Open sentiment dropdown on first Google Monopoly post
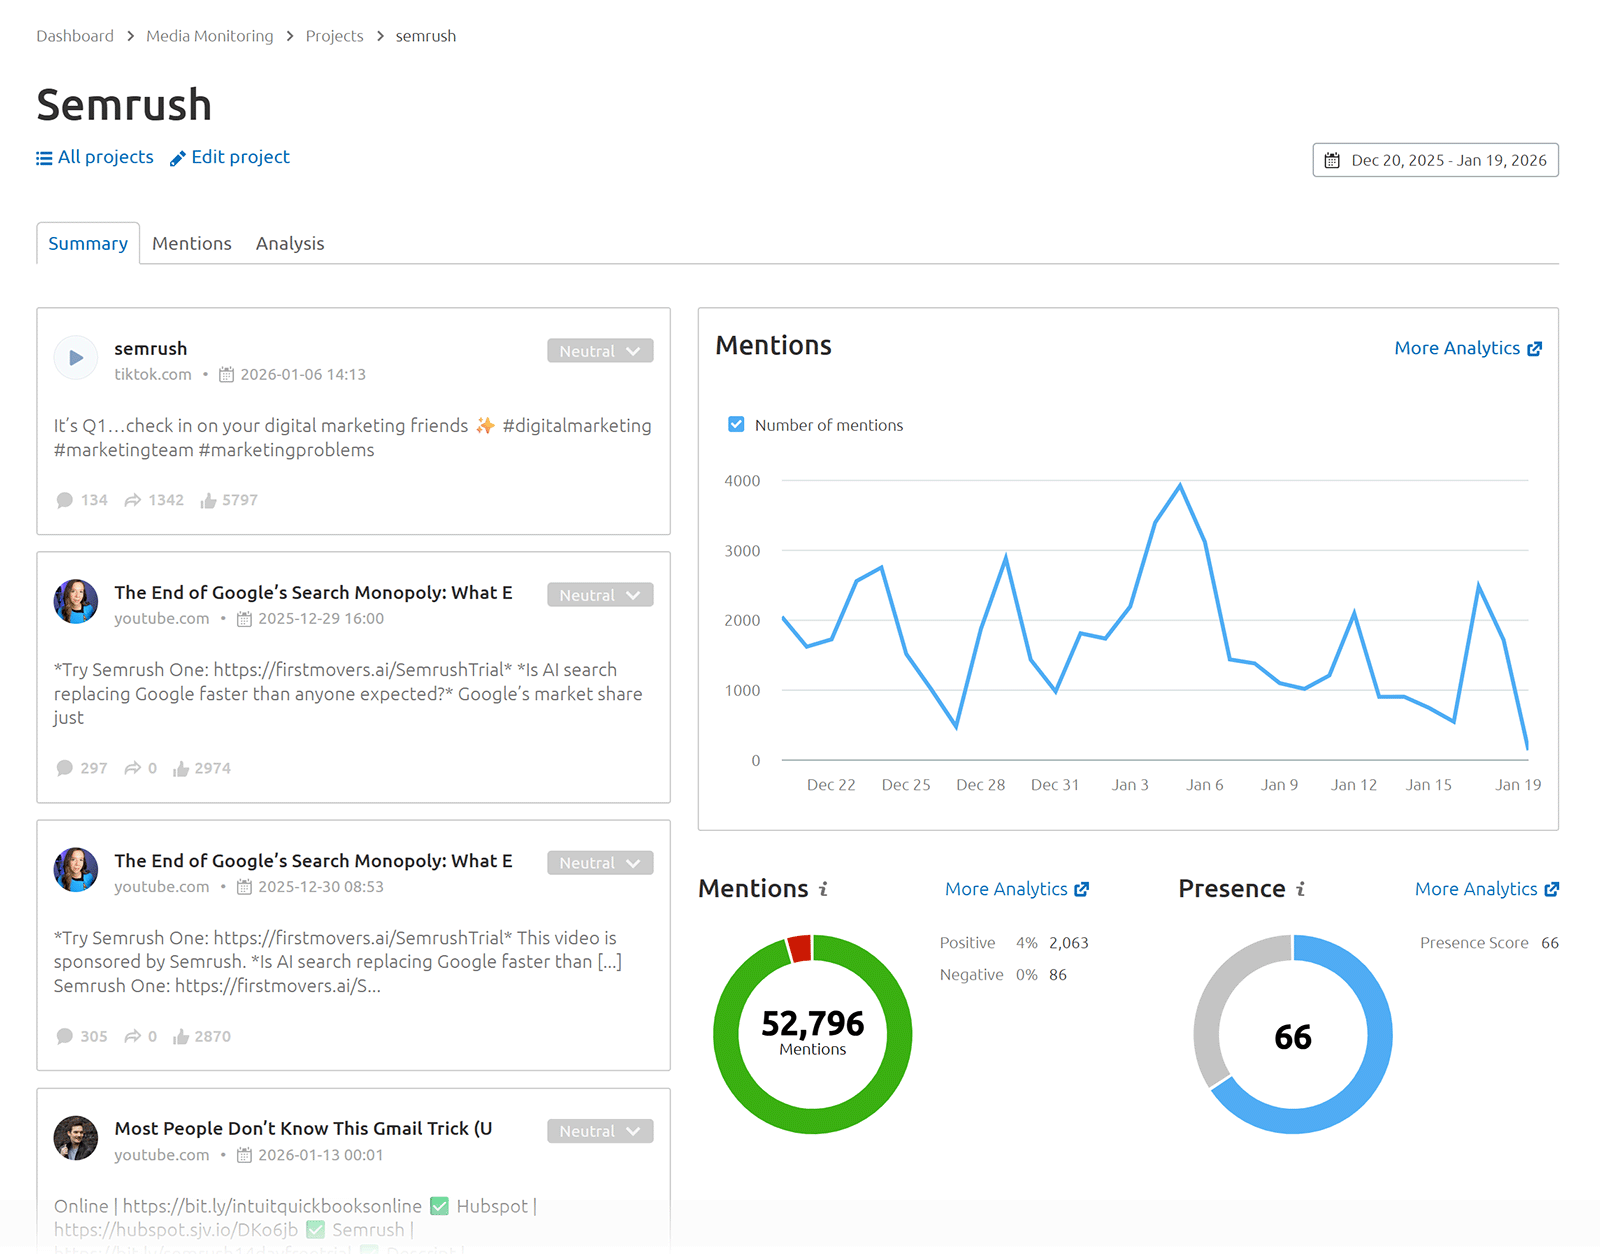Viewport: 1600px width, 1254px height. click(x=599, y=593)
